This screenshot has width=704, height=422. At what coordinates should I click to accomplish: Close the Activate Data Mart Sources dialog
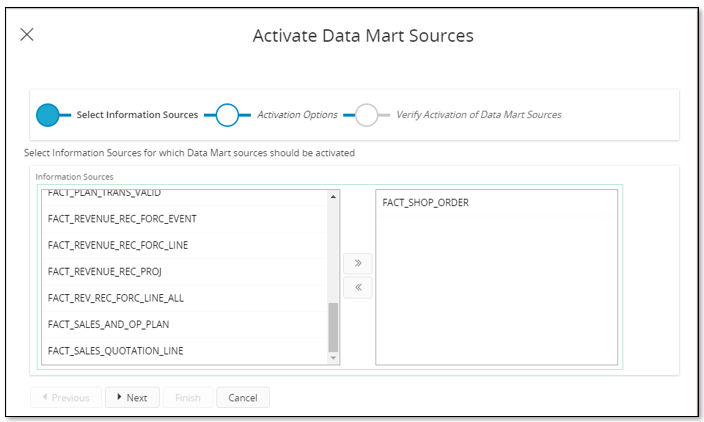(x=27, y=34)
